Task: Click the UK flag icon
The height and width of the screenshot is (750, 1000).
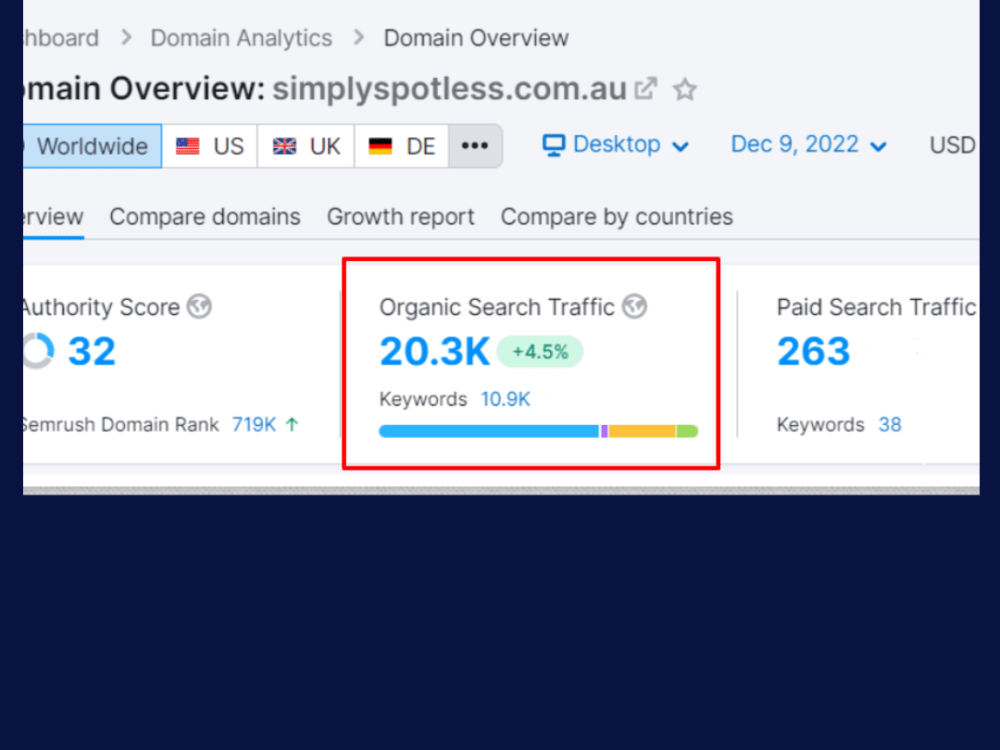Action: point(284,147)
